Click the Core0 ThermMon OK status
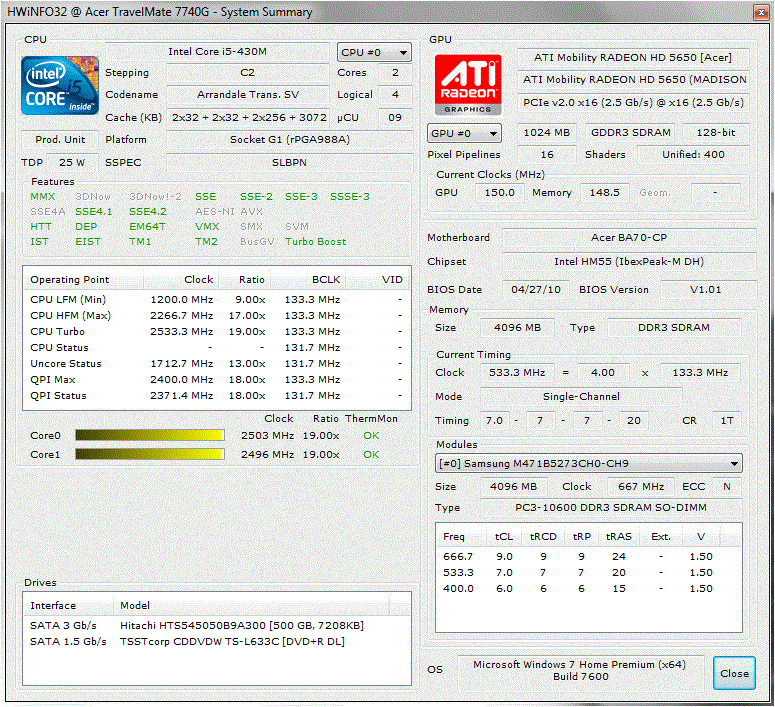 click(371, 436)
